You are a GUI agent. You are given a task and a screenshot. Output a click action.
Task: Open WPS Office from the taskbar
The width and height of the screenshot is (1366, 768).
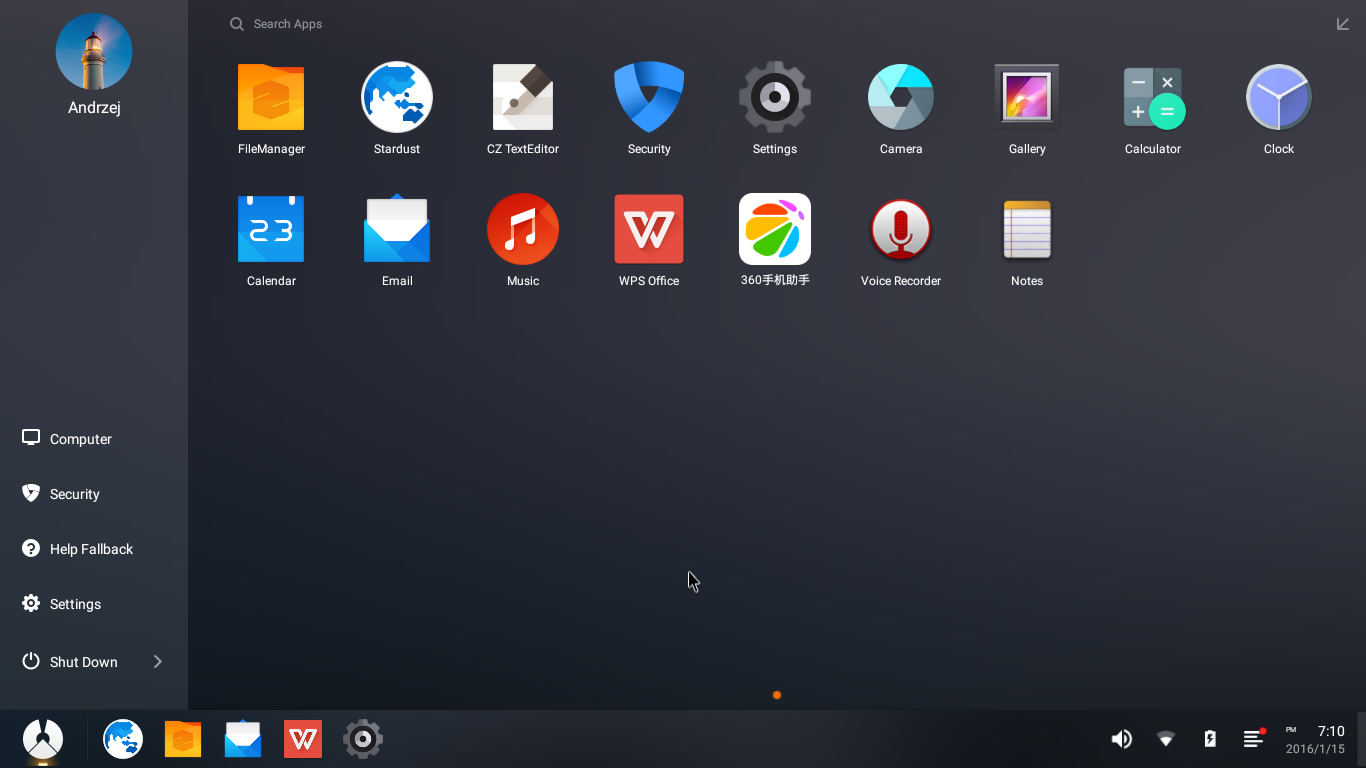[x=303, y=739]
